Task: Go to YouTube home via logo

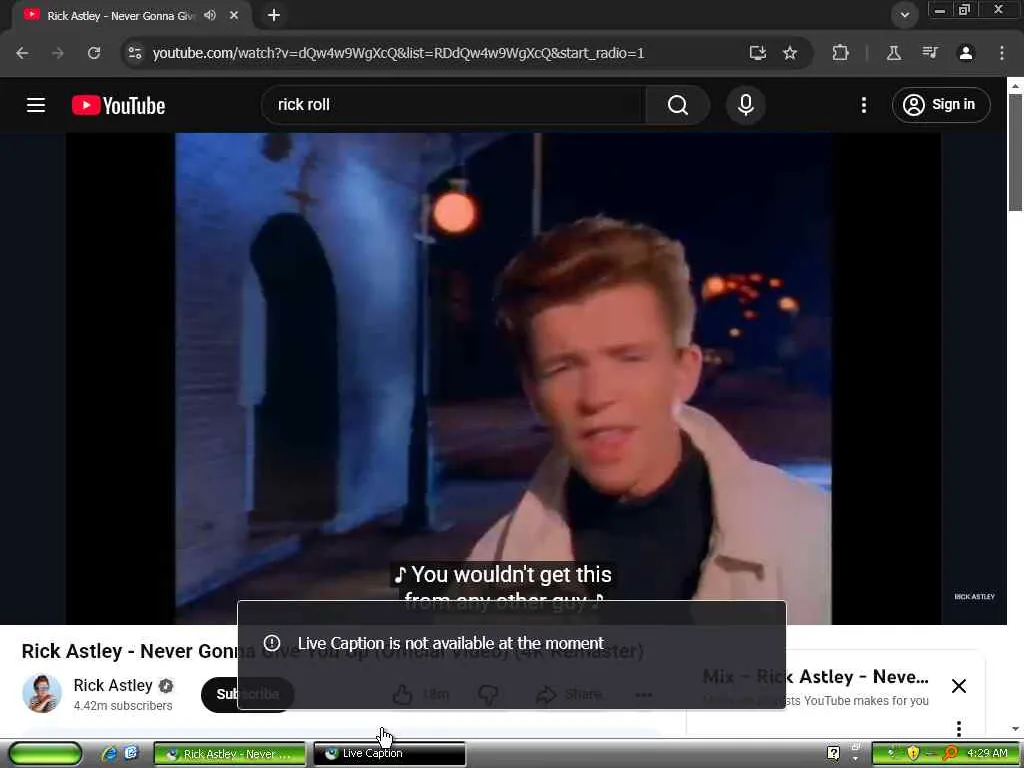Action: click(118, 105)
